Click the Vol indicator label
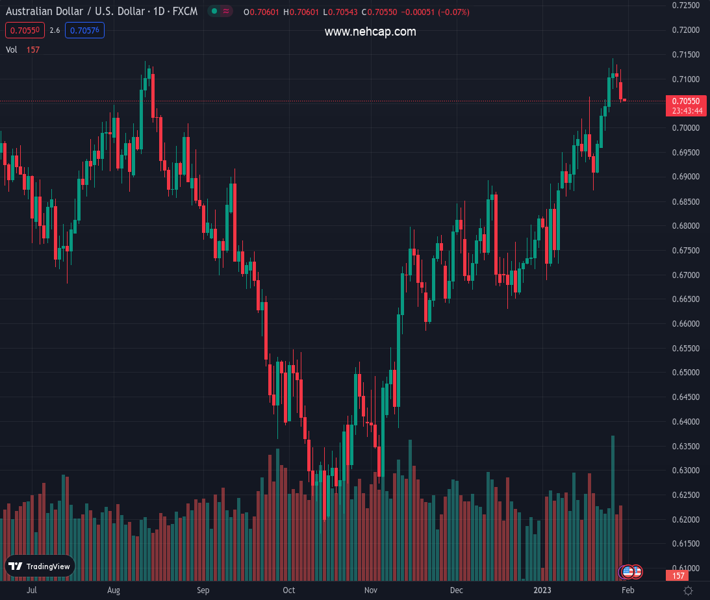The width and height of the screenshot is (710, 600). pyautogui.click(x=11, y=49)
